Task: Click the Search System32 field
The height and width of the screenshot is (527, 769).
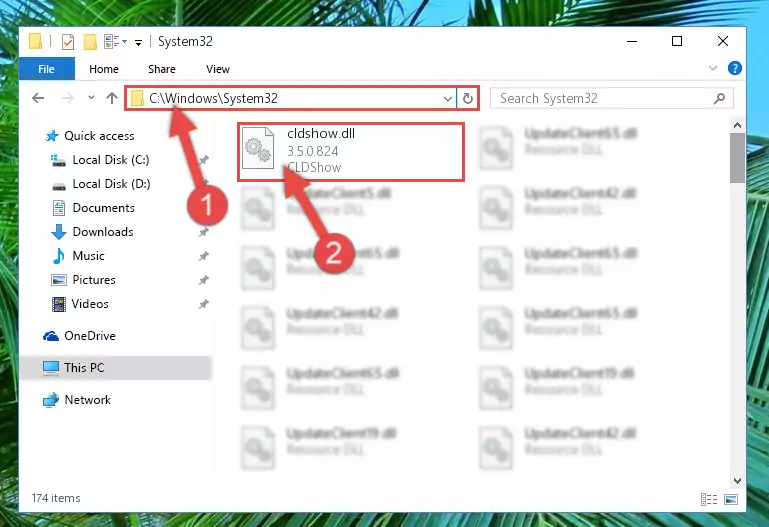Action: (x=612, y=99)
